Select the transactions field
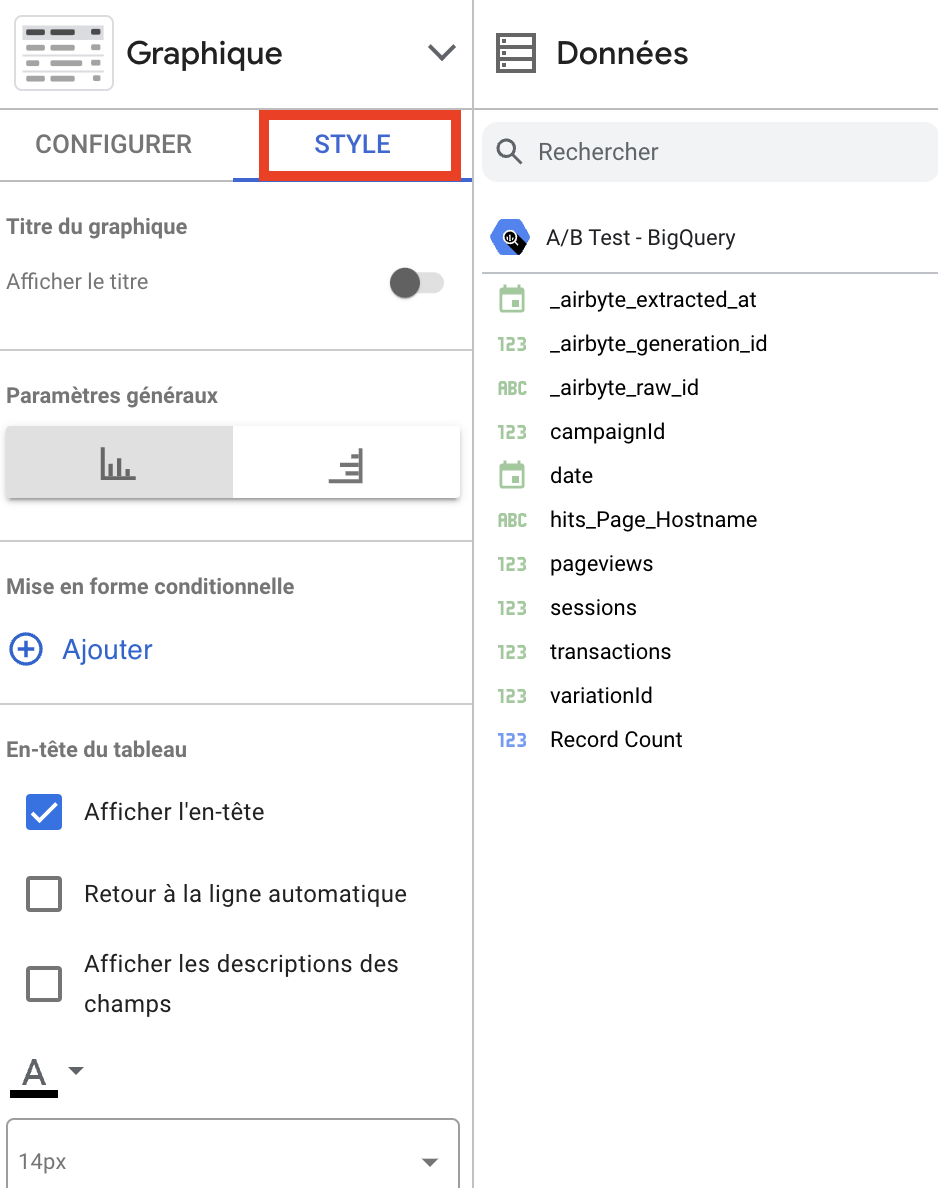The height and width of the screenshot is (1188, 938). pos(611,652)
